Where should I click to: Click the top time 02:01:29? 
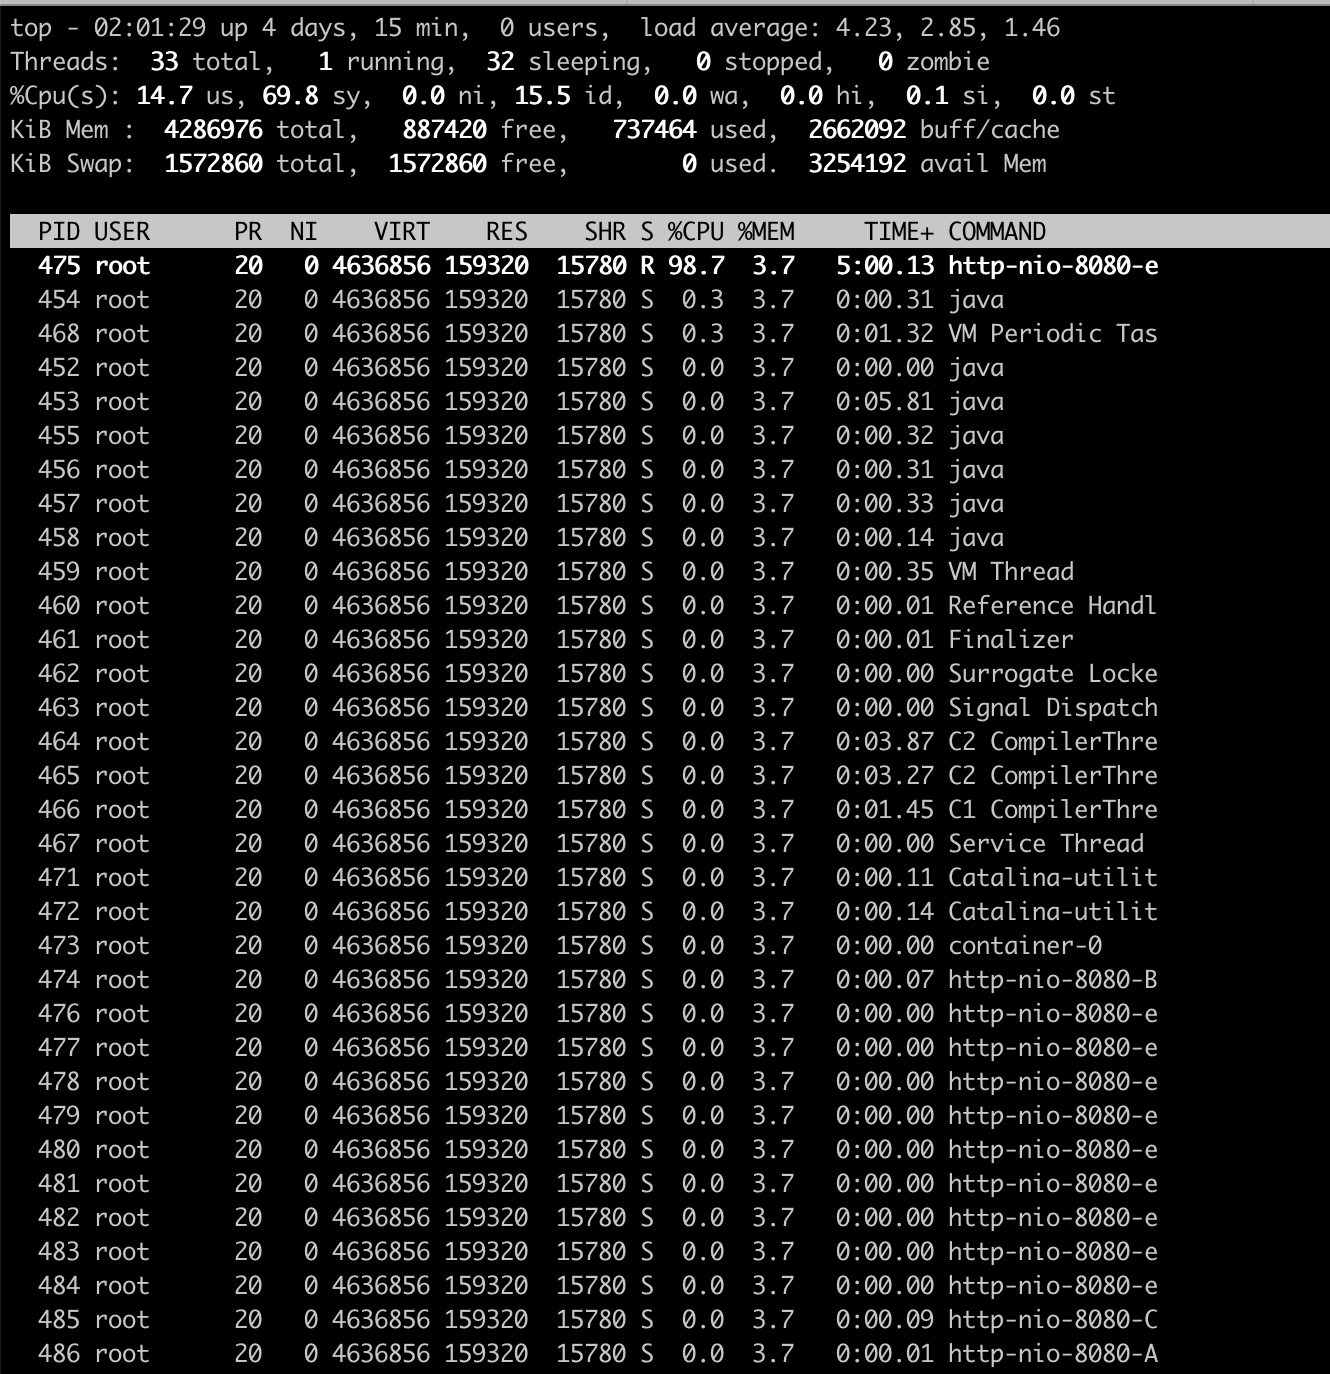pos(150,28)
